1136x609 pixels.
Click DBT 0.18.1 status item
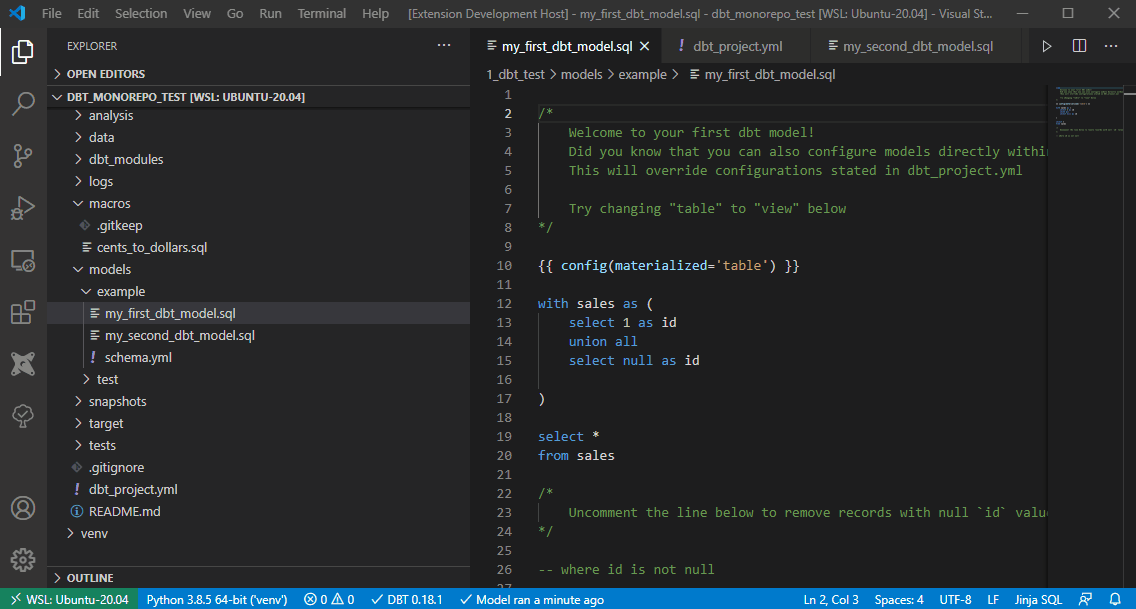[406, 600]
